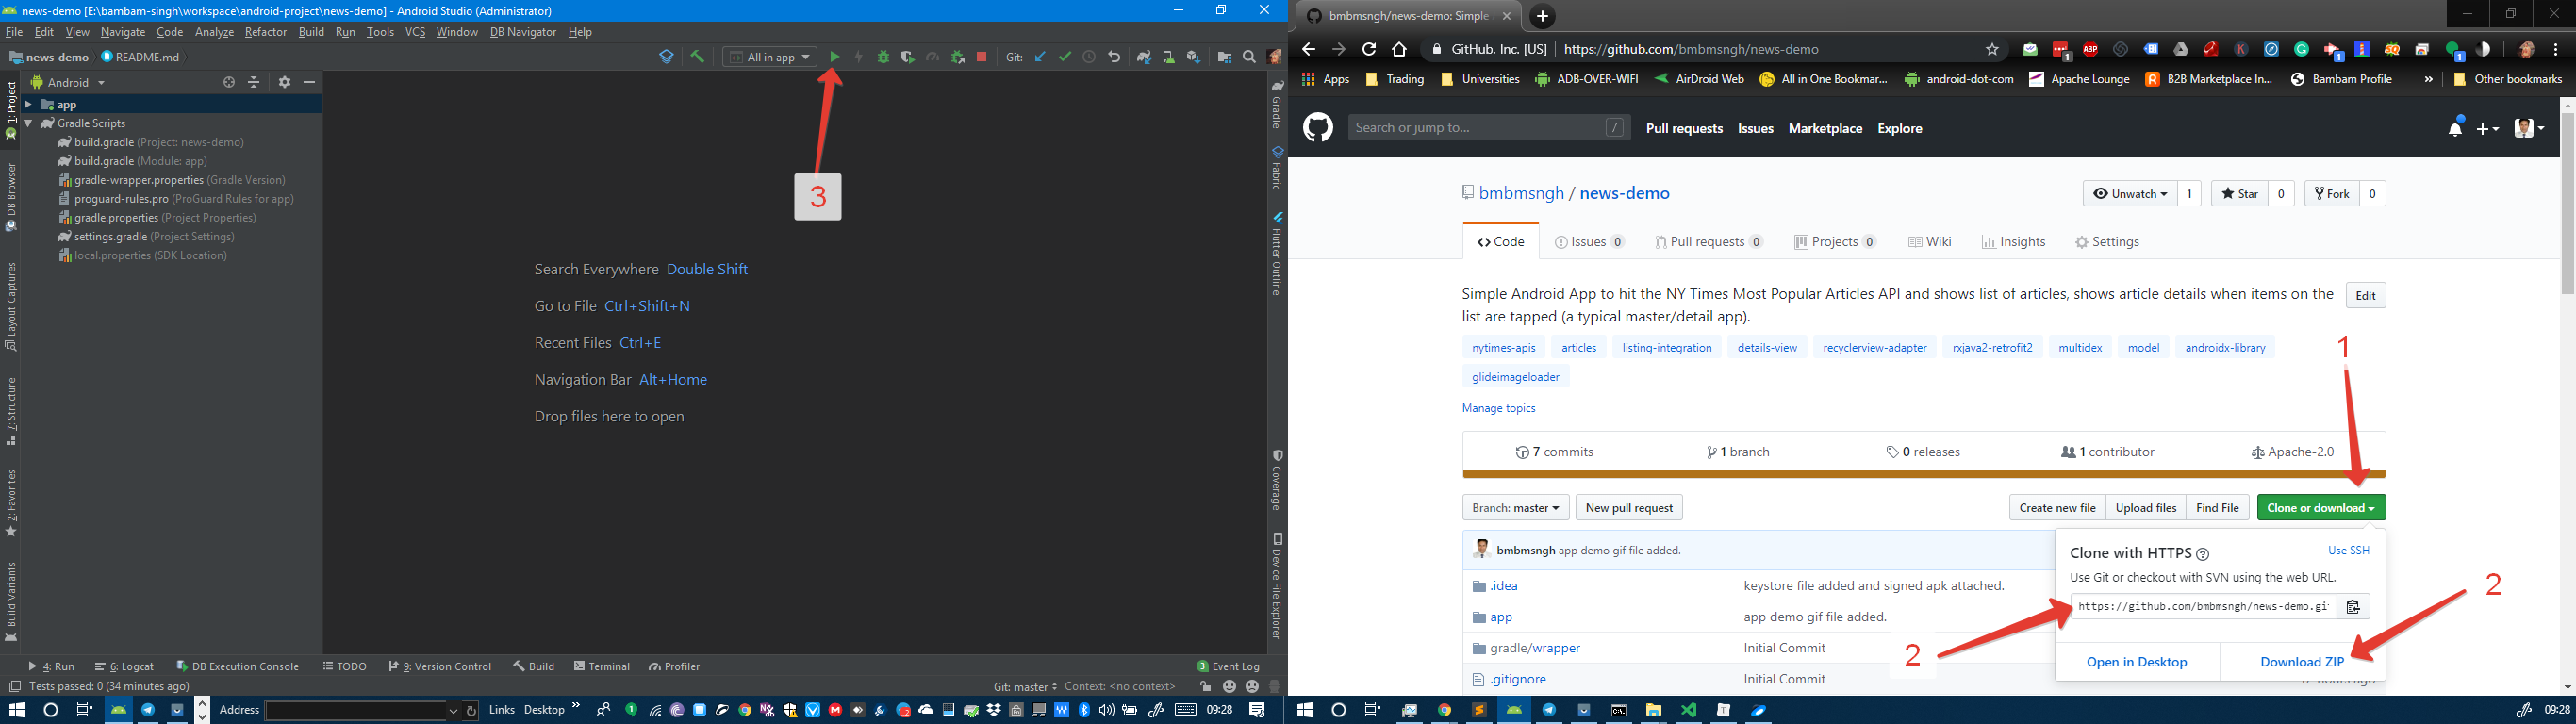The image size is (2576, 724).
Task: Commit changes with the green checkmark icon
Action: coord(1065,57)
